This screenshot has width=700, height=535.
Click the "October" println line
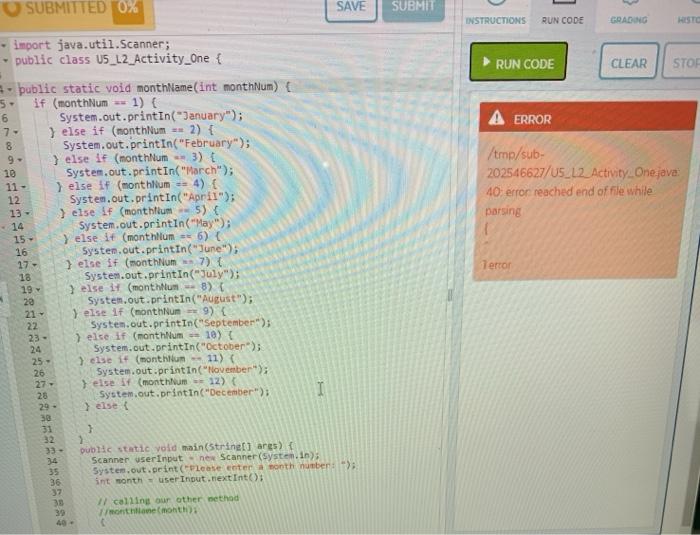point(177,347)
